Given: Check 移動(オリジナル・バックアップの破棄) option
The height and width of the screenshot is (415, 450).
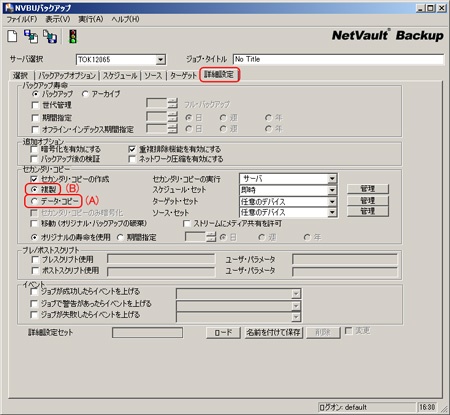Looking at the screenshot, I should (34, 223).
